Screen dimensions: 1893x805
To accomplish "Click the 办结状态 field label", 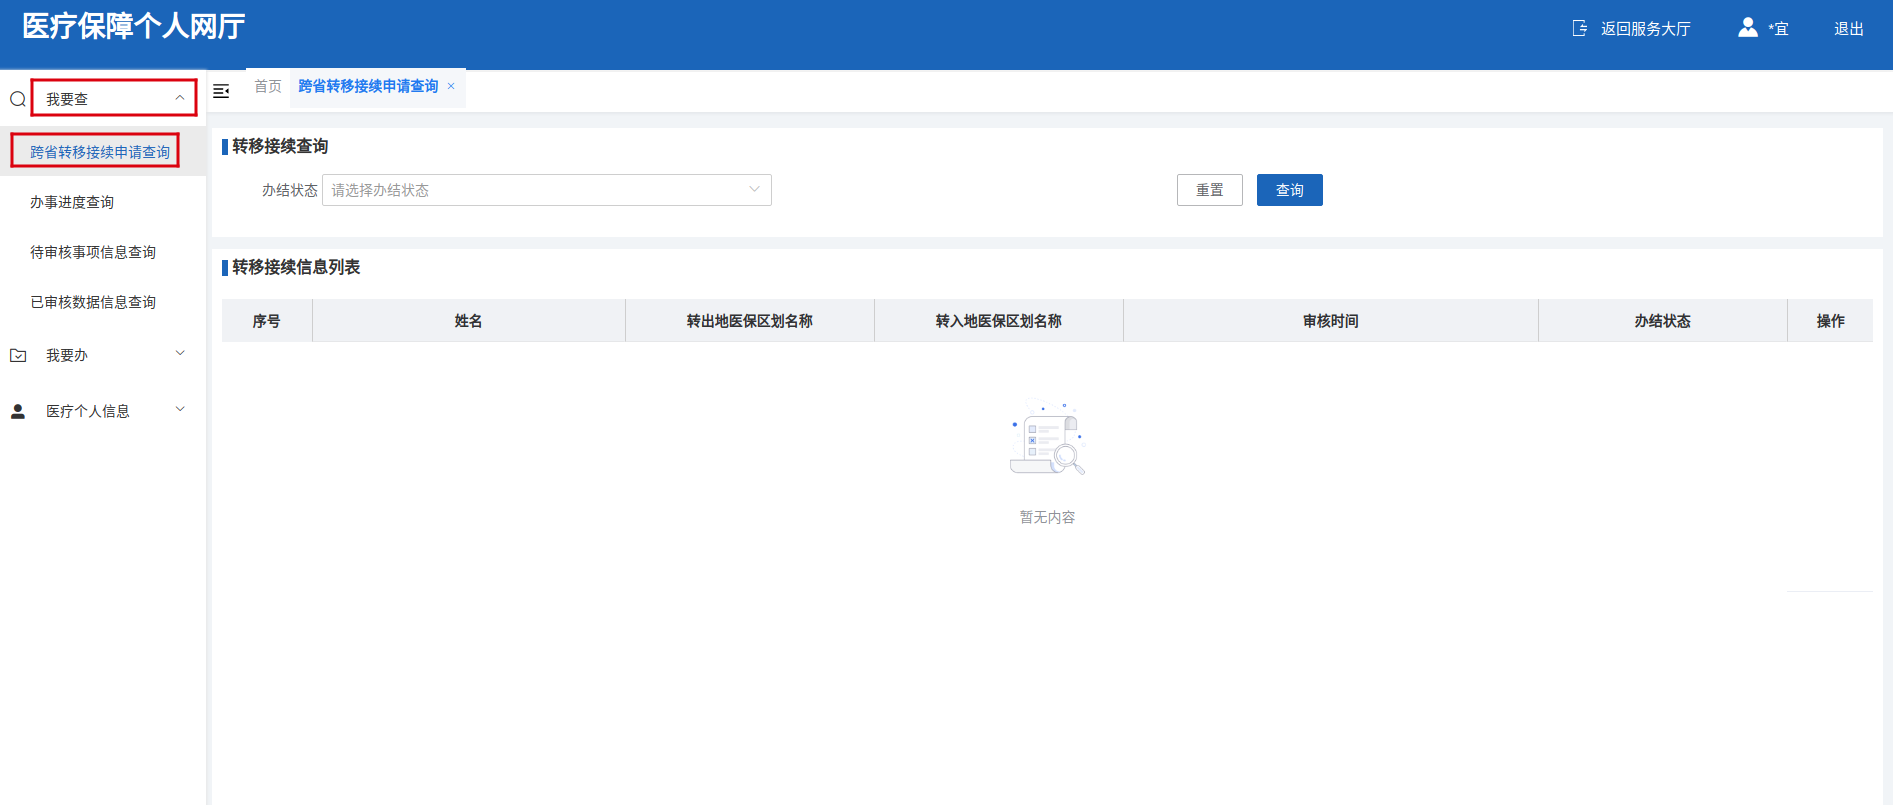I will (x=290, y=190).
